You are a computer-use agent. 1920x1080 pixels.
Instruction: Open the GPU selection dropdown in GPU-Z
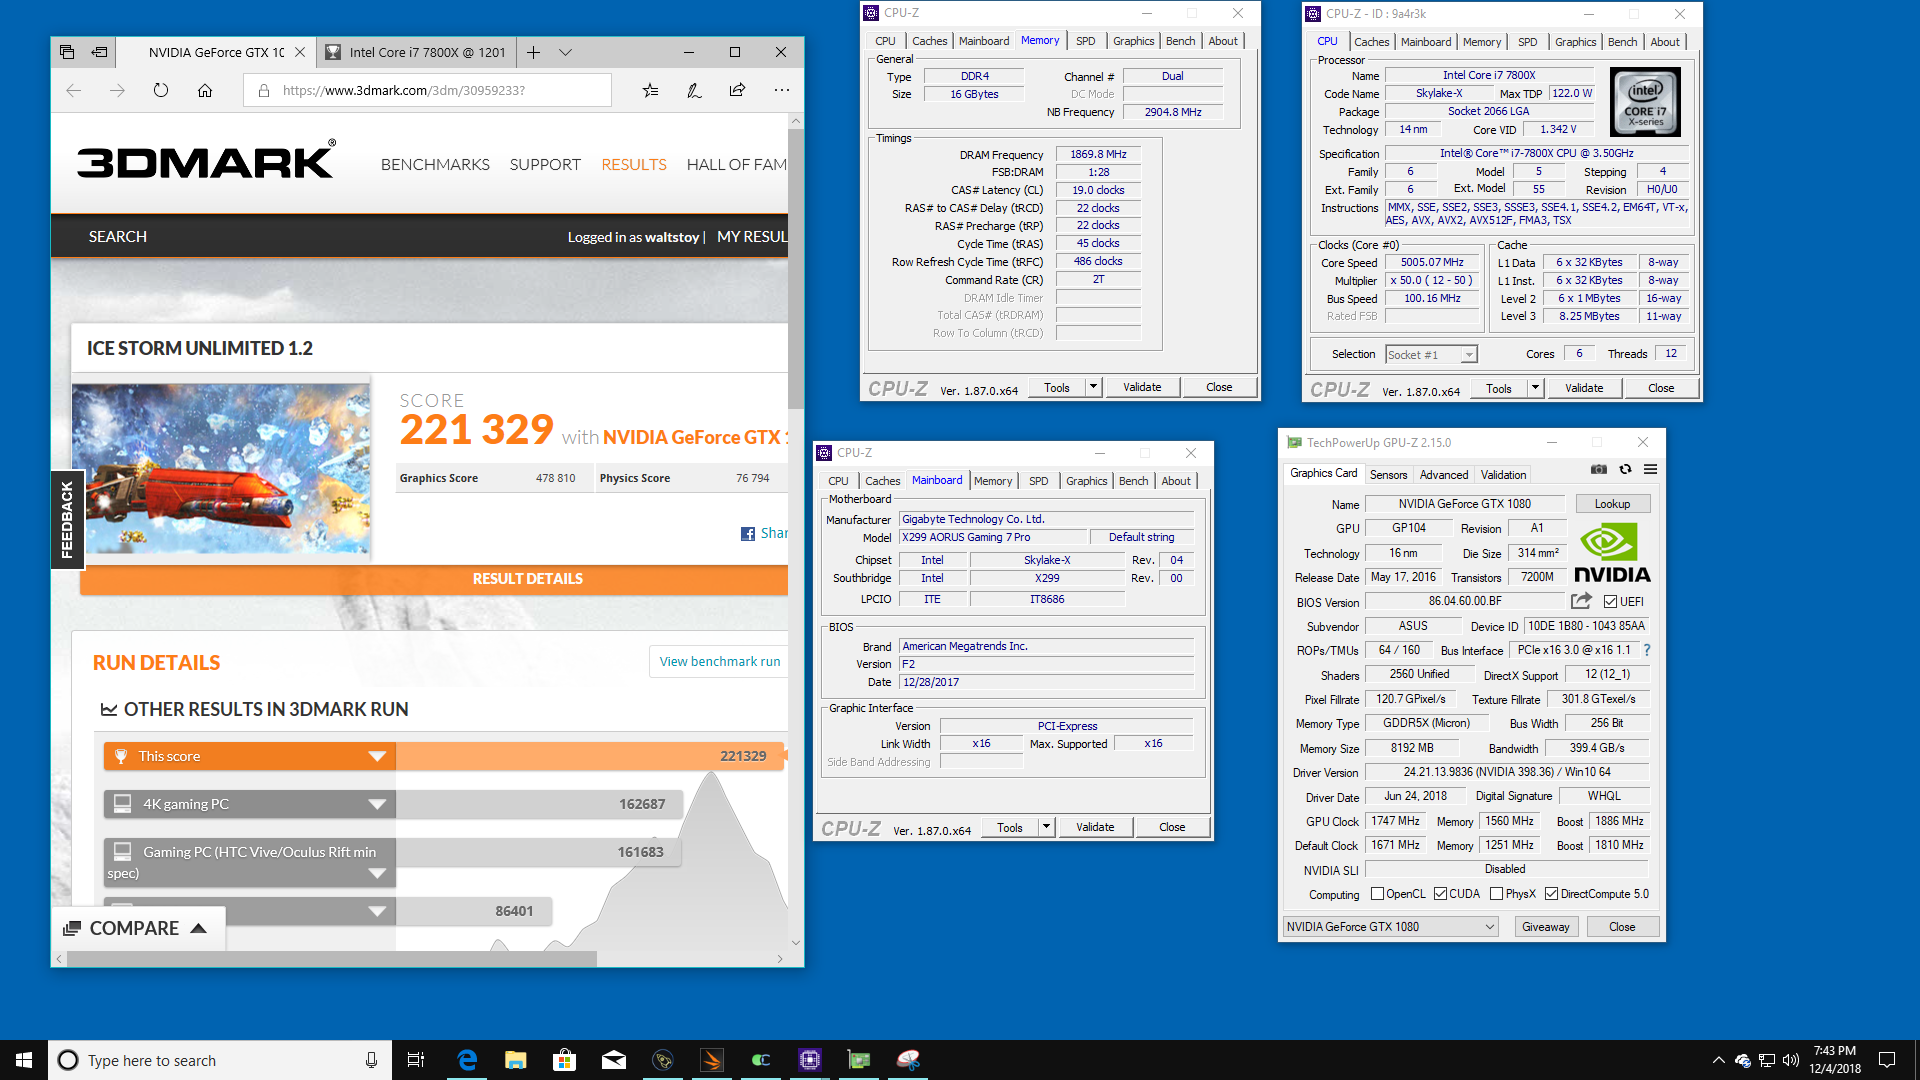pyautogui.click(x=1390, y=927)
